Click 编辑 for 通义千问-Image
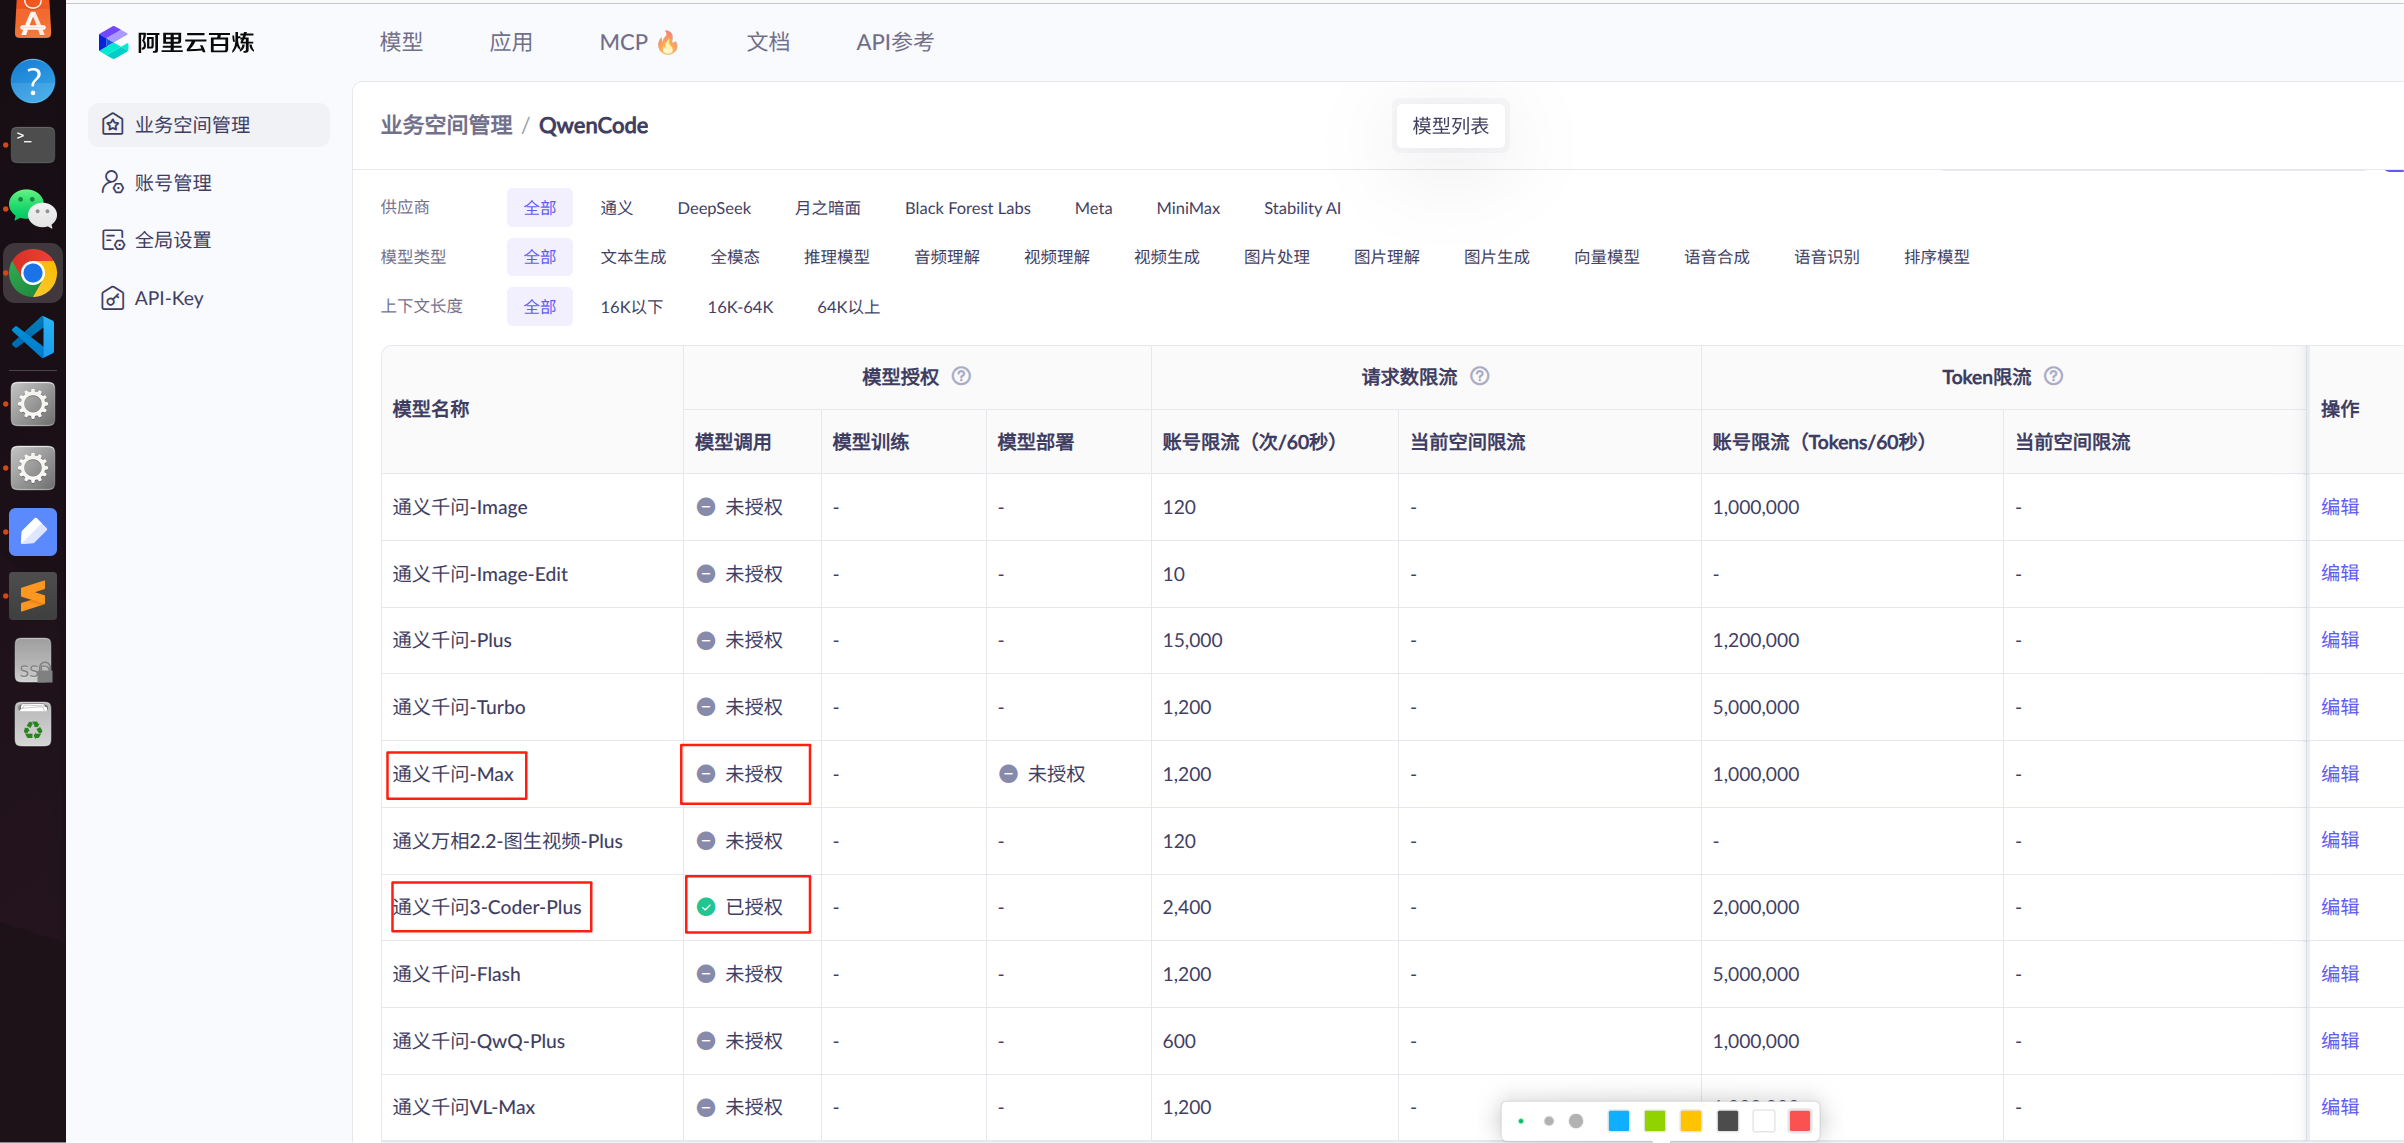The image size is (2404, 1143). pos(2340,507)
